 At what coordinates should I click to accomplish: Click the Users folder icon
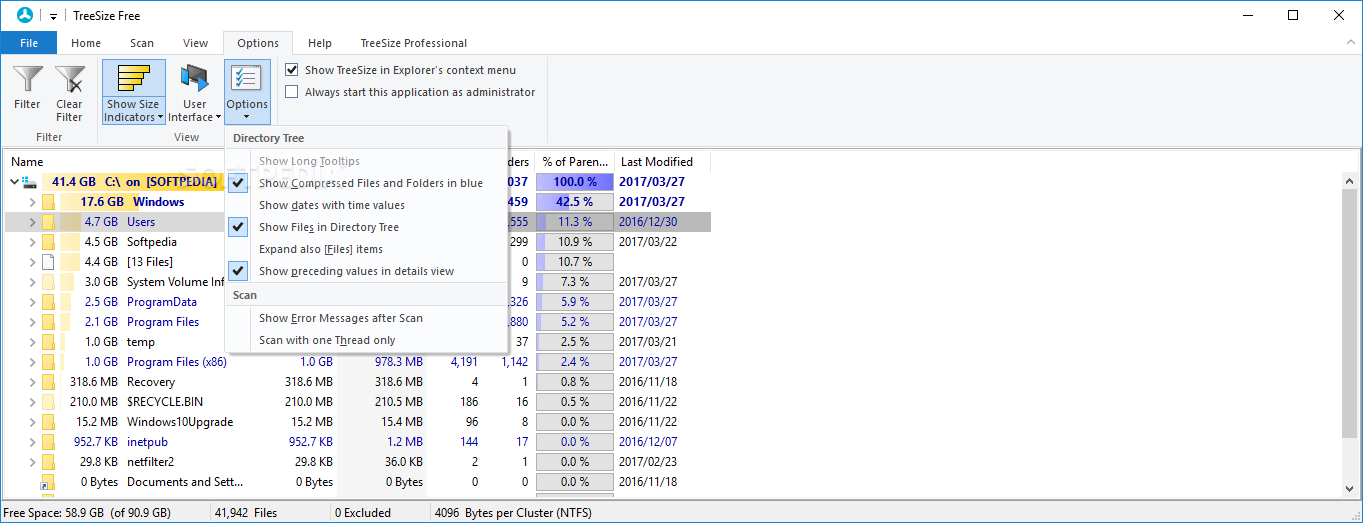(x=47, y=222)
